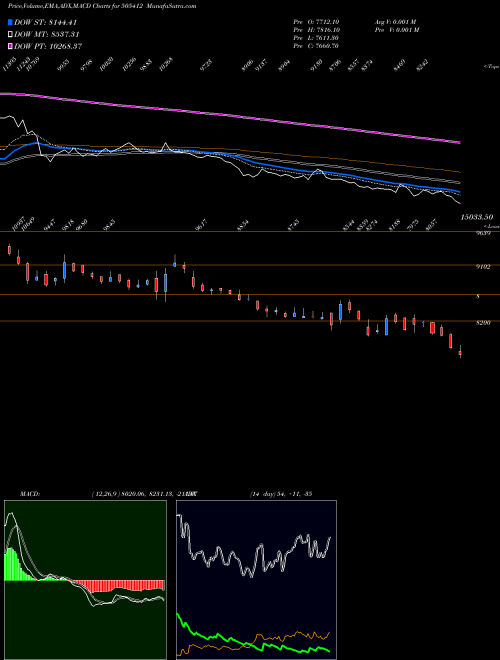Select the DOW ST: 8144.41 legend label
500x660 pixels.
point(45,22)
